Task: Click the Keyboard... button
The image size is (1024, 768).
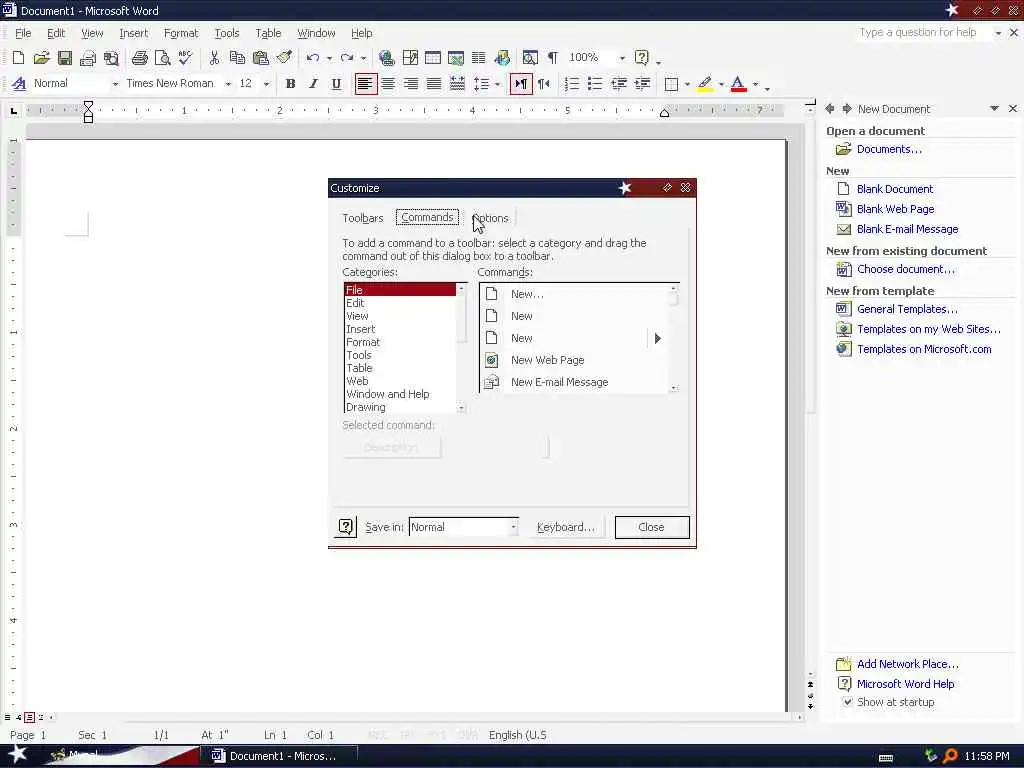Action: (x=566, y=527)
